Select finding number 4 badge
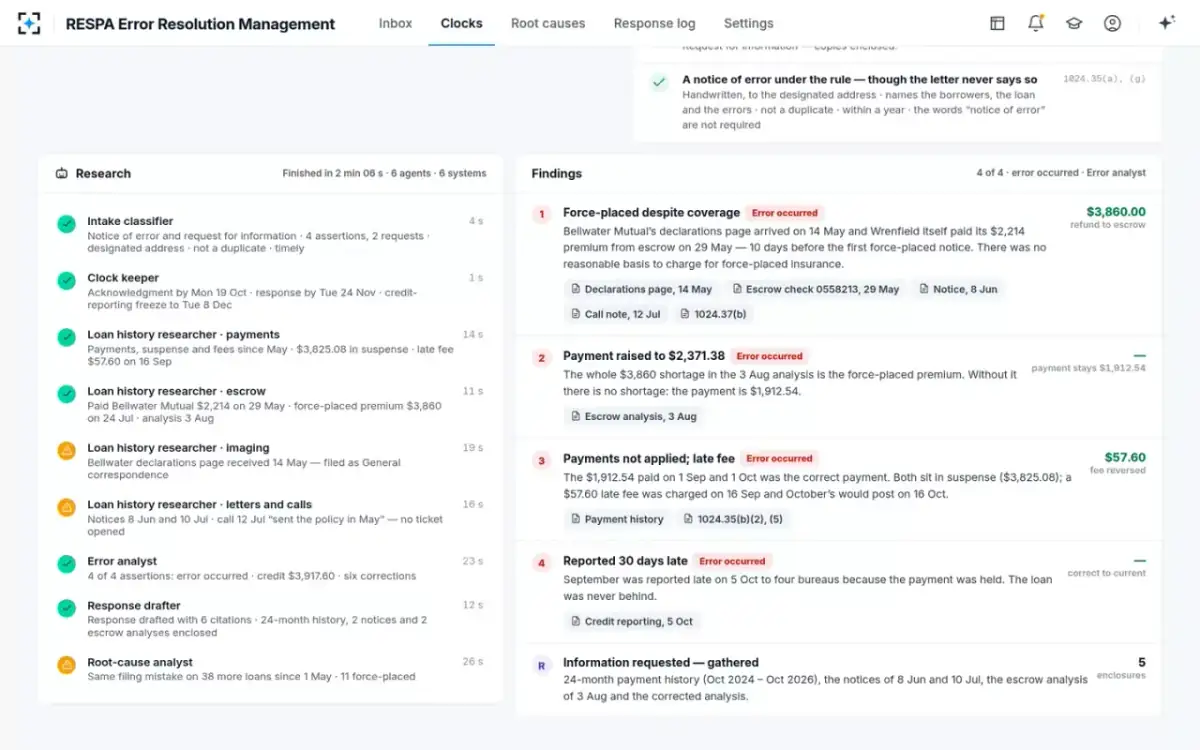The width and height of the screenshot is (1200, 750). 542,563
